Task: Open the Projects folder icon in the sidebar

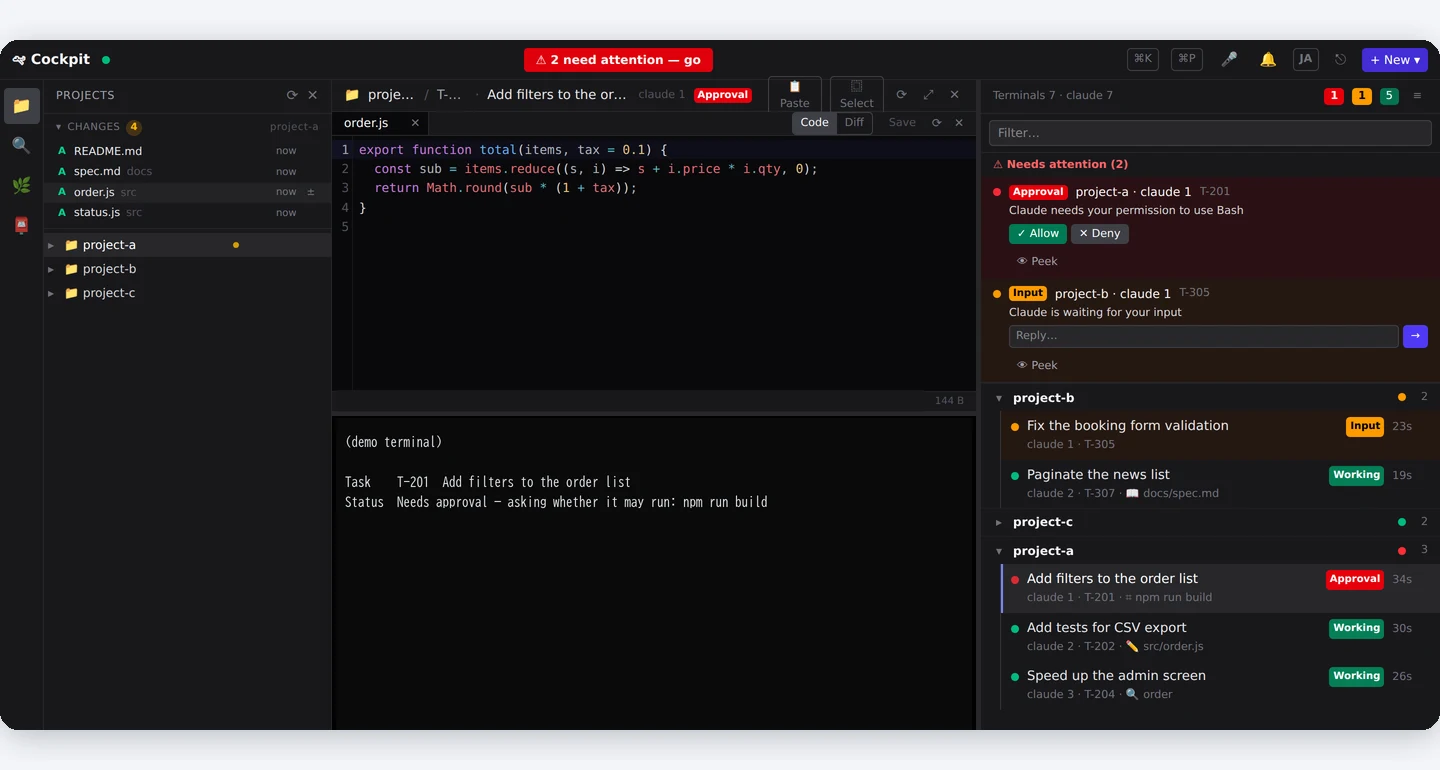Action: (x=21, y=105)
